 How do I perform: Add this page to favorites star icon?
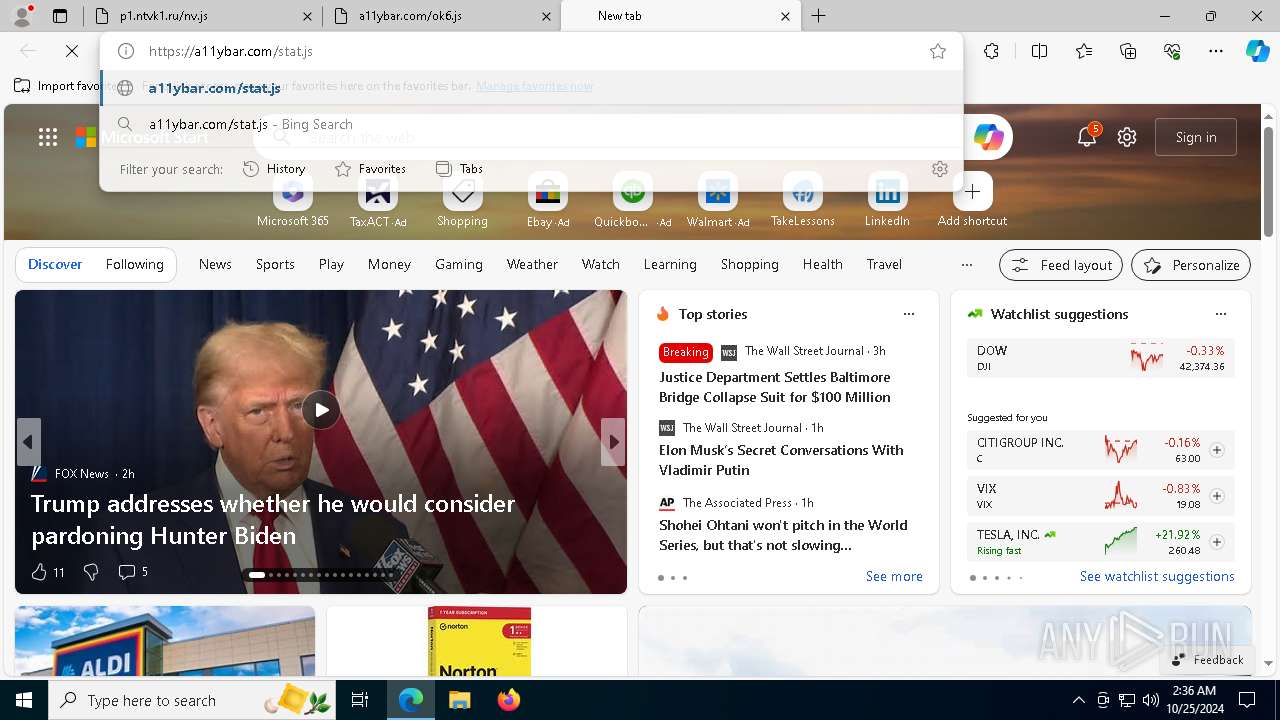click(x=938, y=51)
